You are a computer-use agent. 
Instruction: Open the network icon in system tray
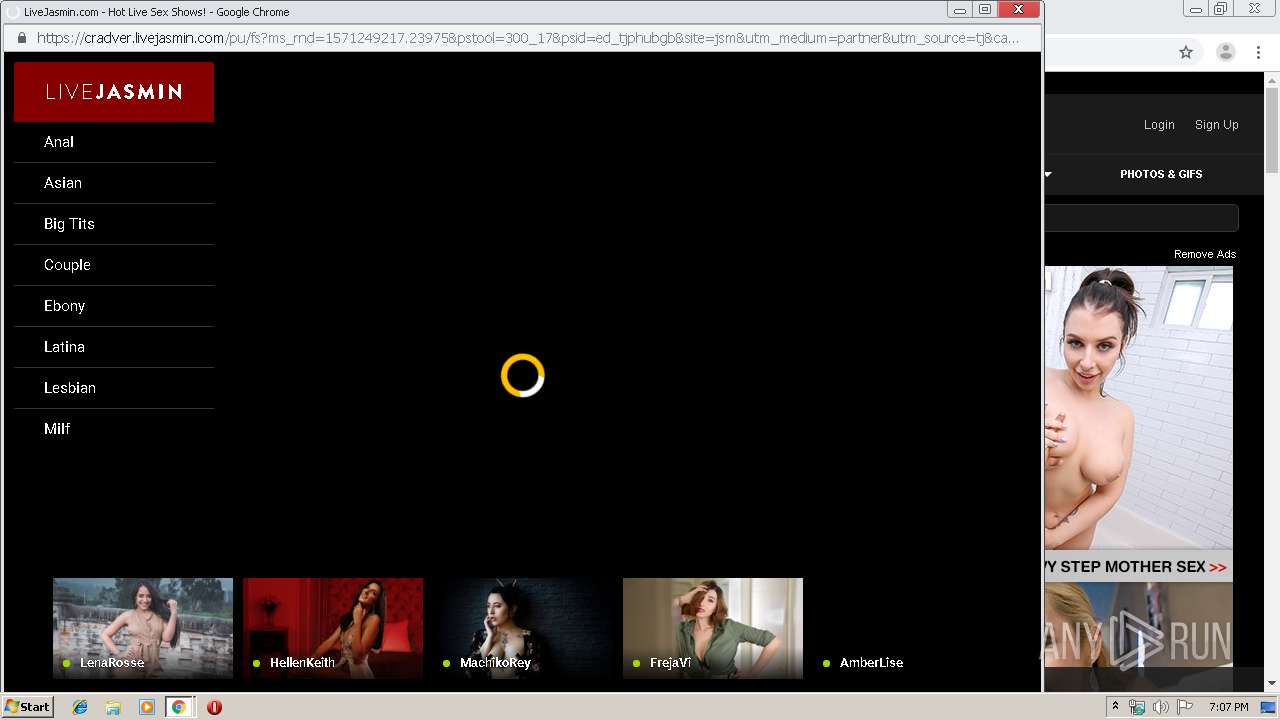[x=1137, y=707]
